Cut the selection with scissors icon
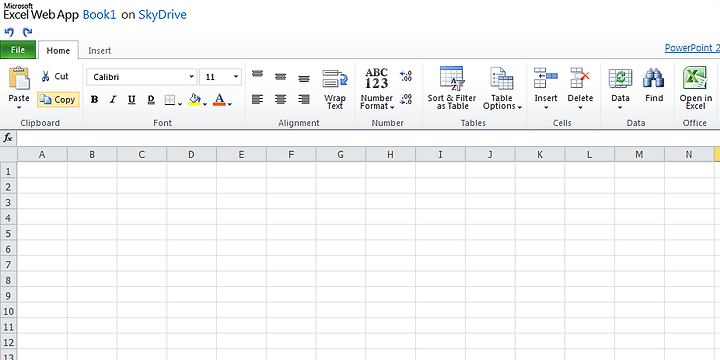Viewport: 720px width, 360px height. tap(55, 76)
